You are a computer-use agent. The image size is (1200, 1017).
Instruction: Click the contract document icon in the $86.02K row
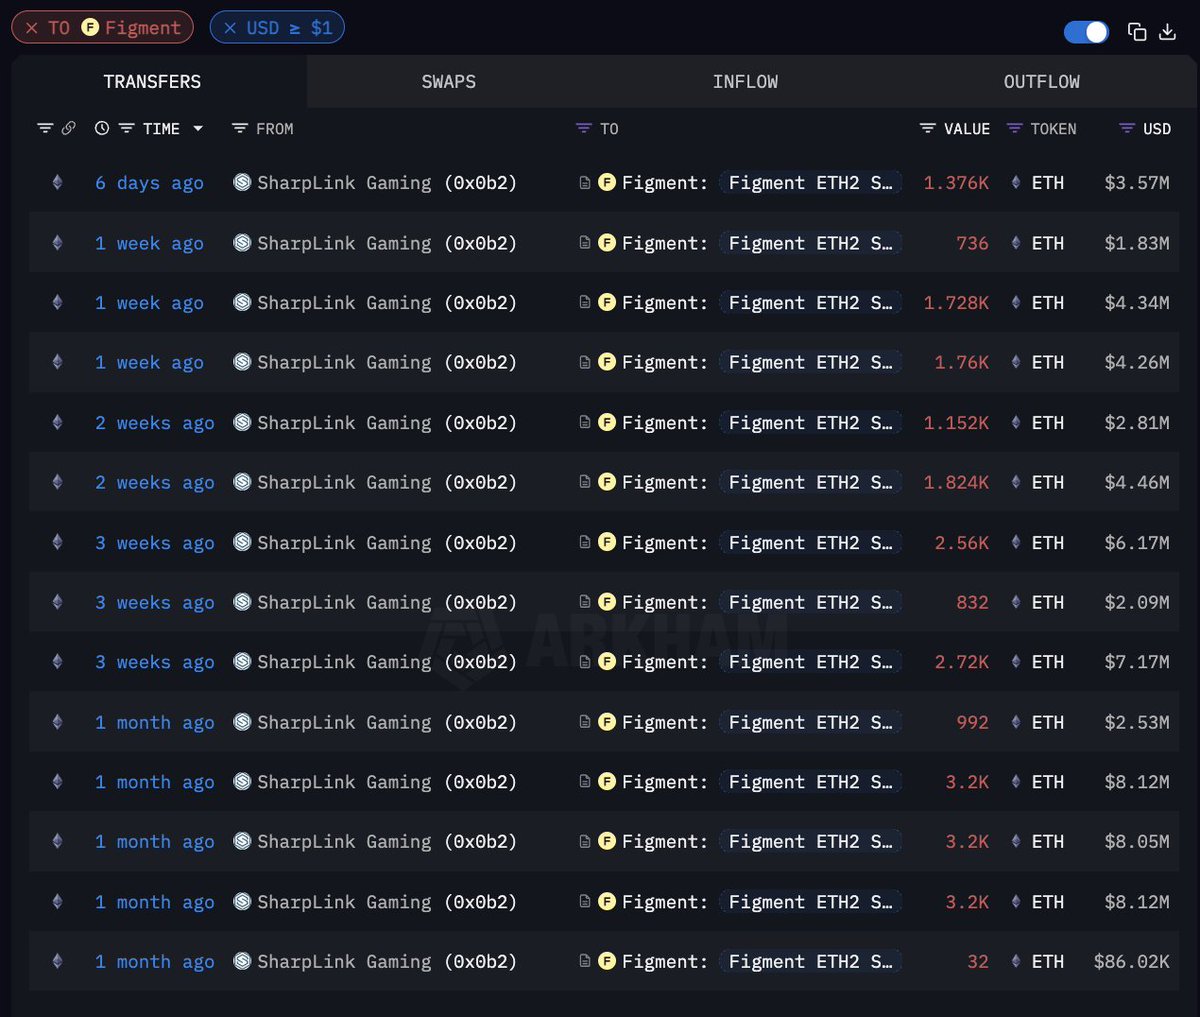coord(585,961)
